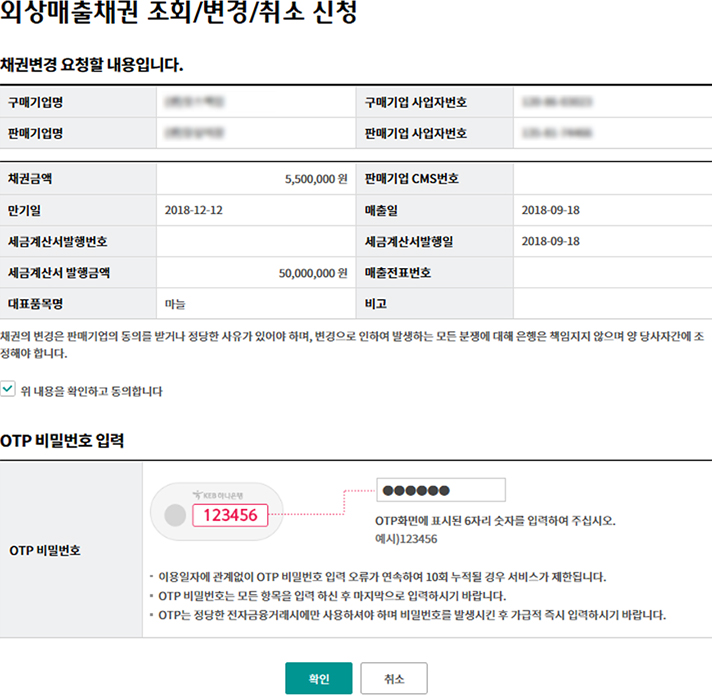The height and width of the screenshot is (697, 712).
Task: Click the gray round button on OTP device
Action: [174, 515]
